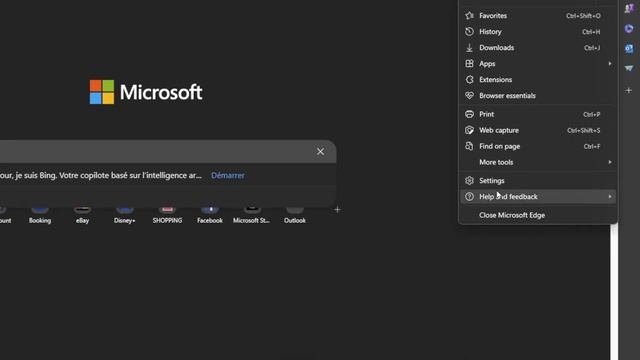Screen dimensions: 640x360
Task: Expand the Apps submenu arrow
Action: 610,64
